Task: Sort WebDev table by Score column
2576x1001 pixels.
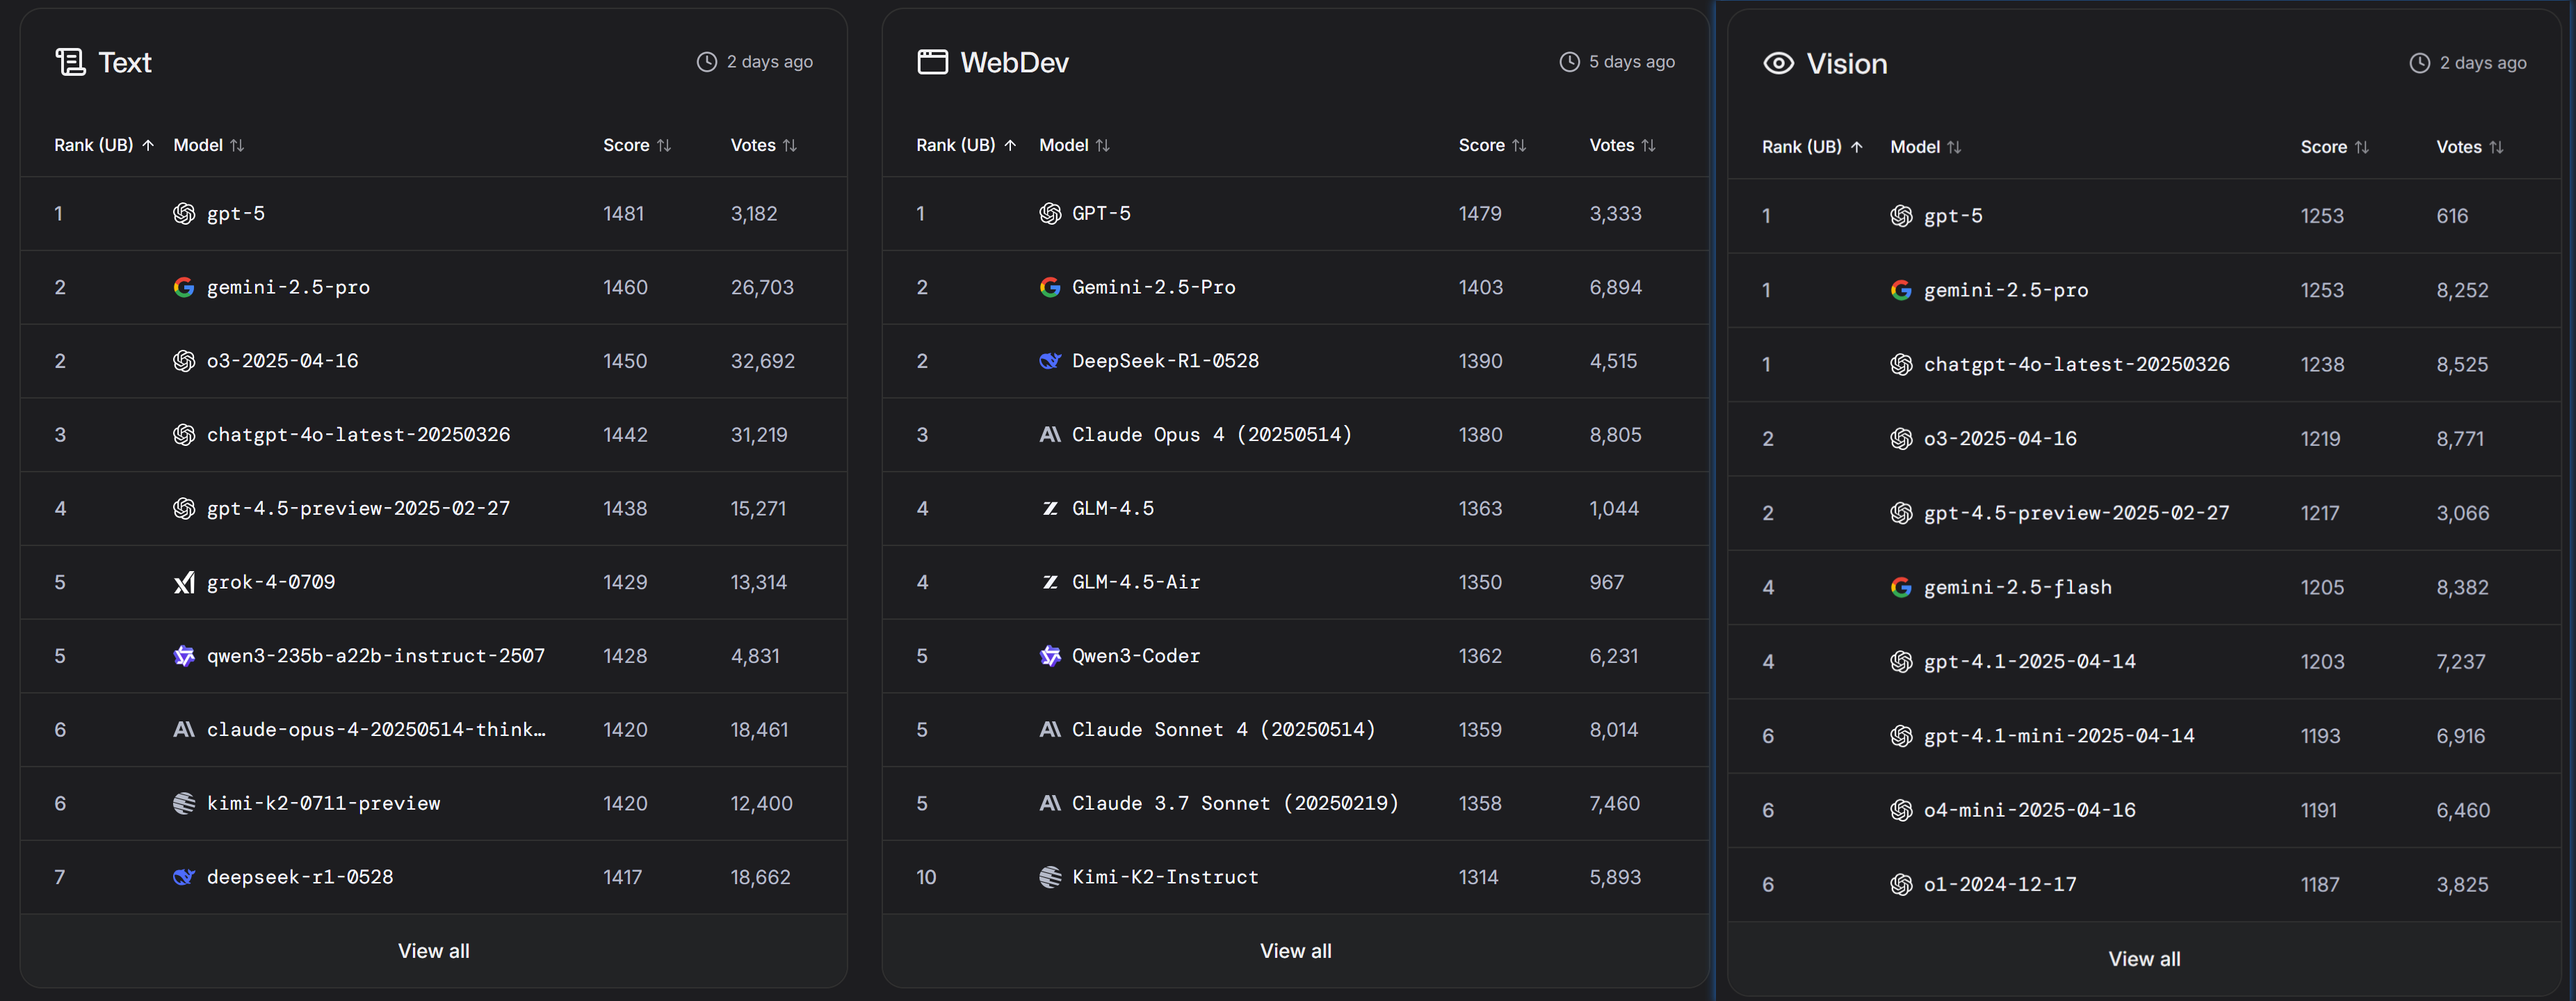Action: [1492, 145]
